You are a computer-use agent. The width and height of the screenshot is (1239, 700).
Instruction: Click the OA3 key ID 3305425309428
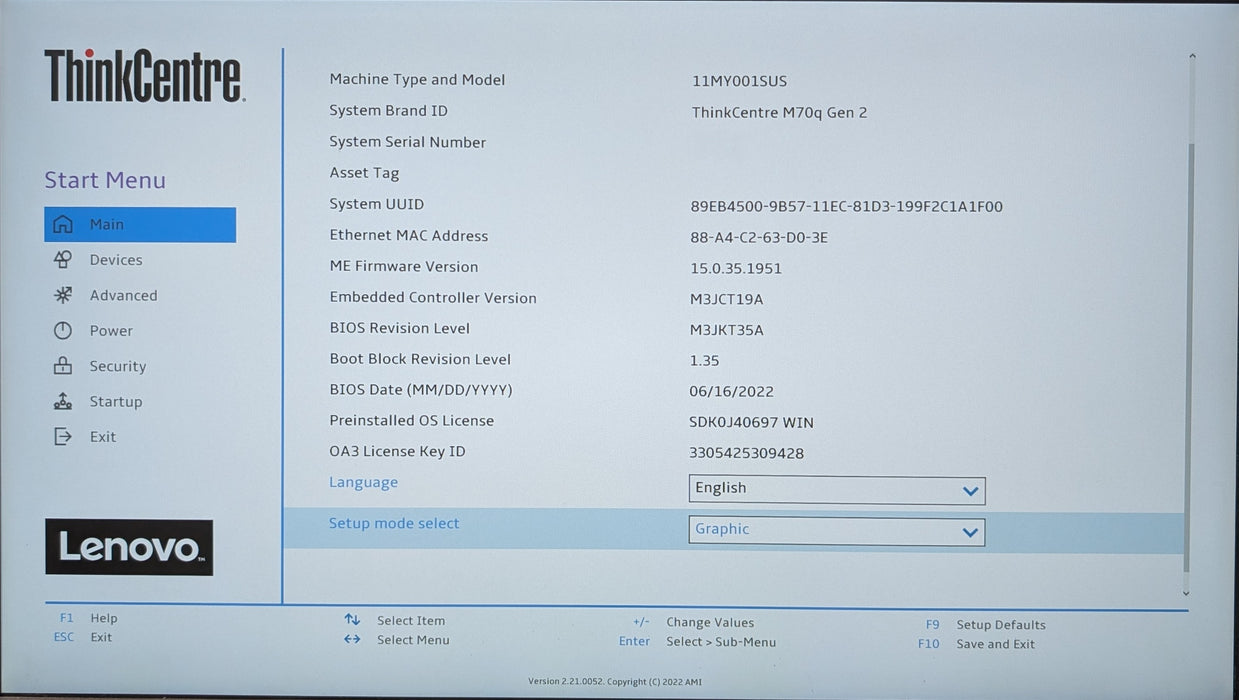pos(746,453)
